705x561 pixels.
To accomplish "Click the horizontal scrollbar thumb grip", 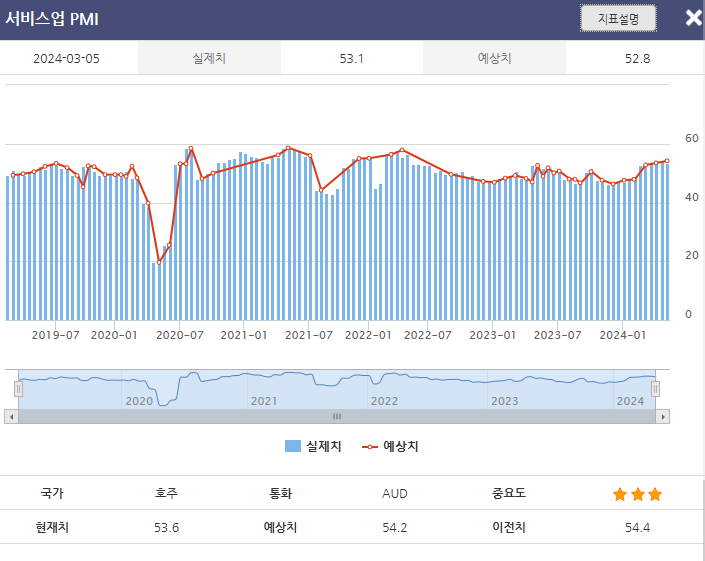I will [337, 417].
